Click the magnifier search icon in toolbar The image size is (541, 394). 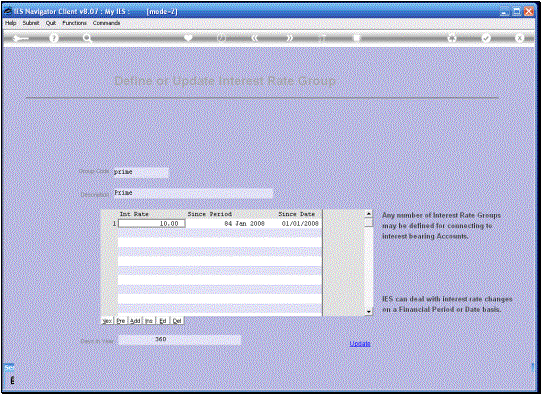[87, 38]
